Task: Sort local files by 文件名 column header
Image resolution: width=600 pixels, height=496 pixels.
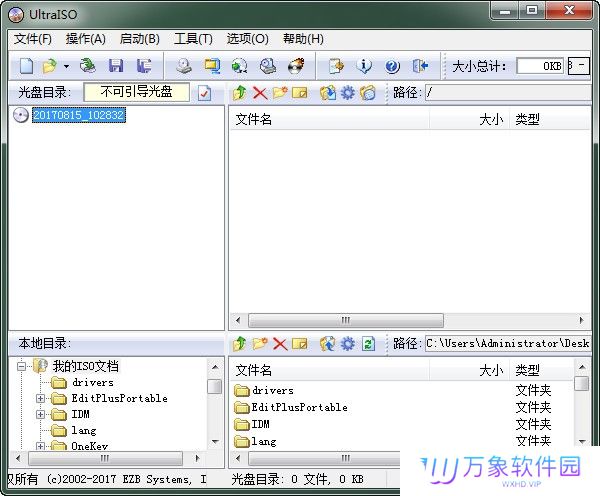Action: tap(329, 370)
